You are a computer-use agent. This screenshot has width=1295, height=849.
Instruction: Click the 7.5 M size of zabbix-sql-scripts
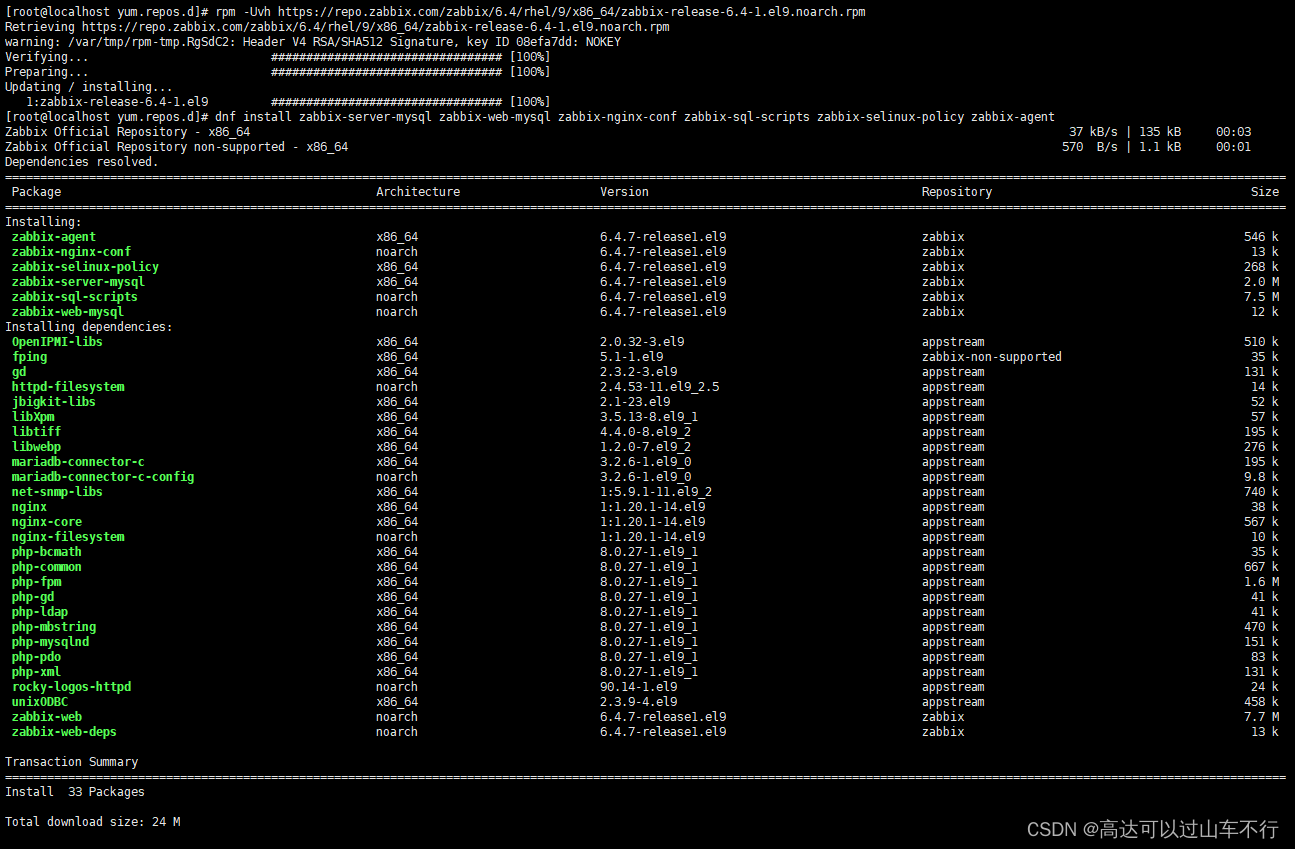pyautogui.click(x=1261, y=297)
